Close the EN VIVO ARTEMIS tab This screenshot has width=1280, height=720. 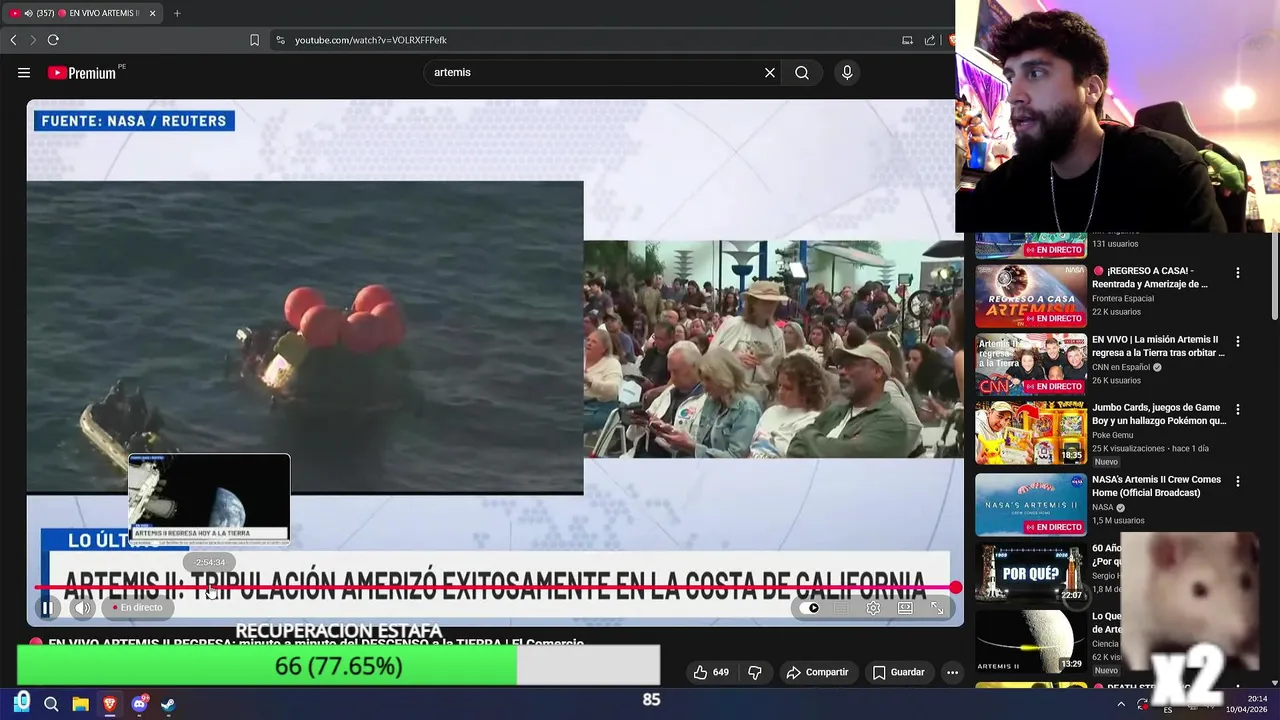coord(152,13)
